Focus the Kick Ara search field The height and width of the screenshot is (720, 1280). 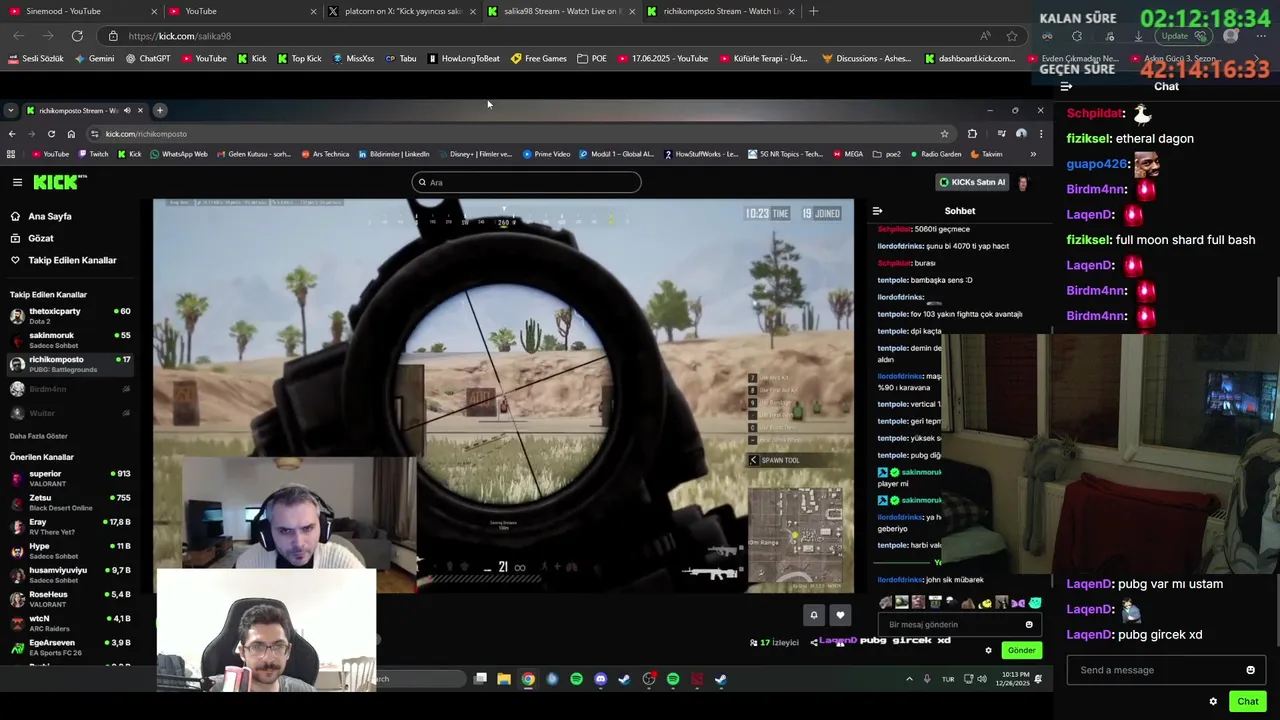pyautogui.click(x=526, y=182)
